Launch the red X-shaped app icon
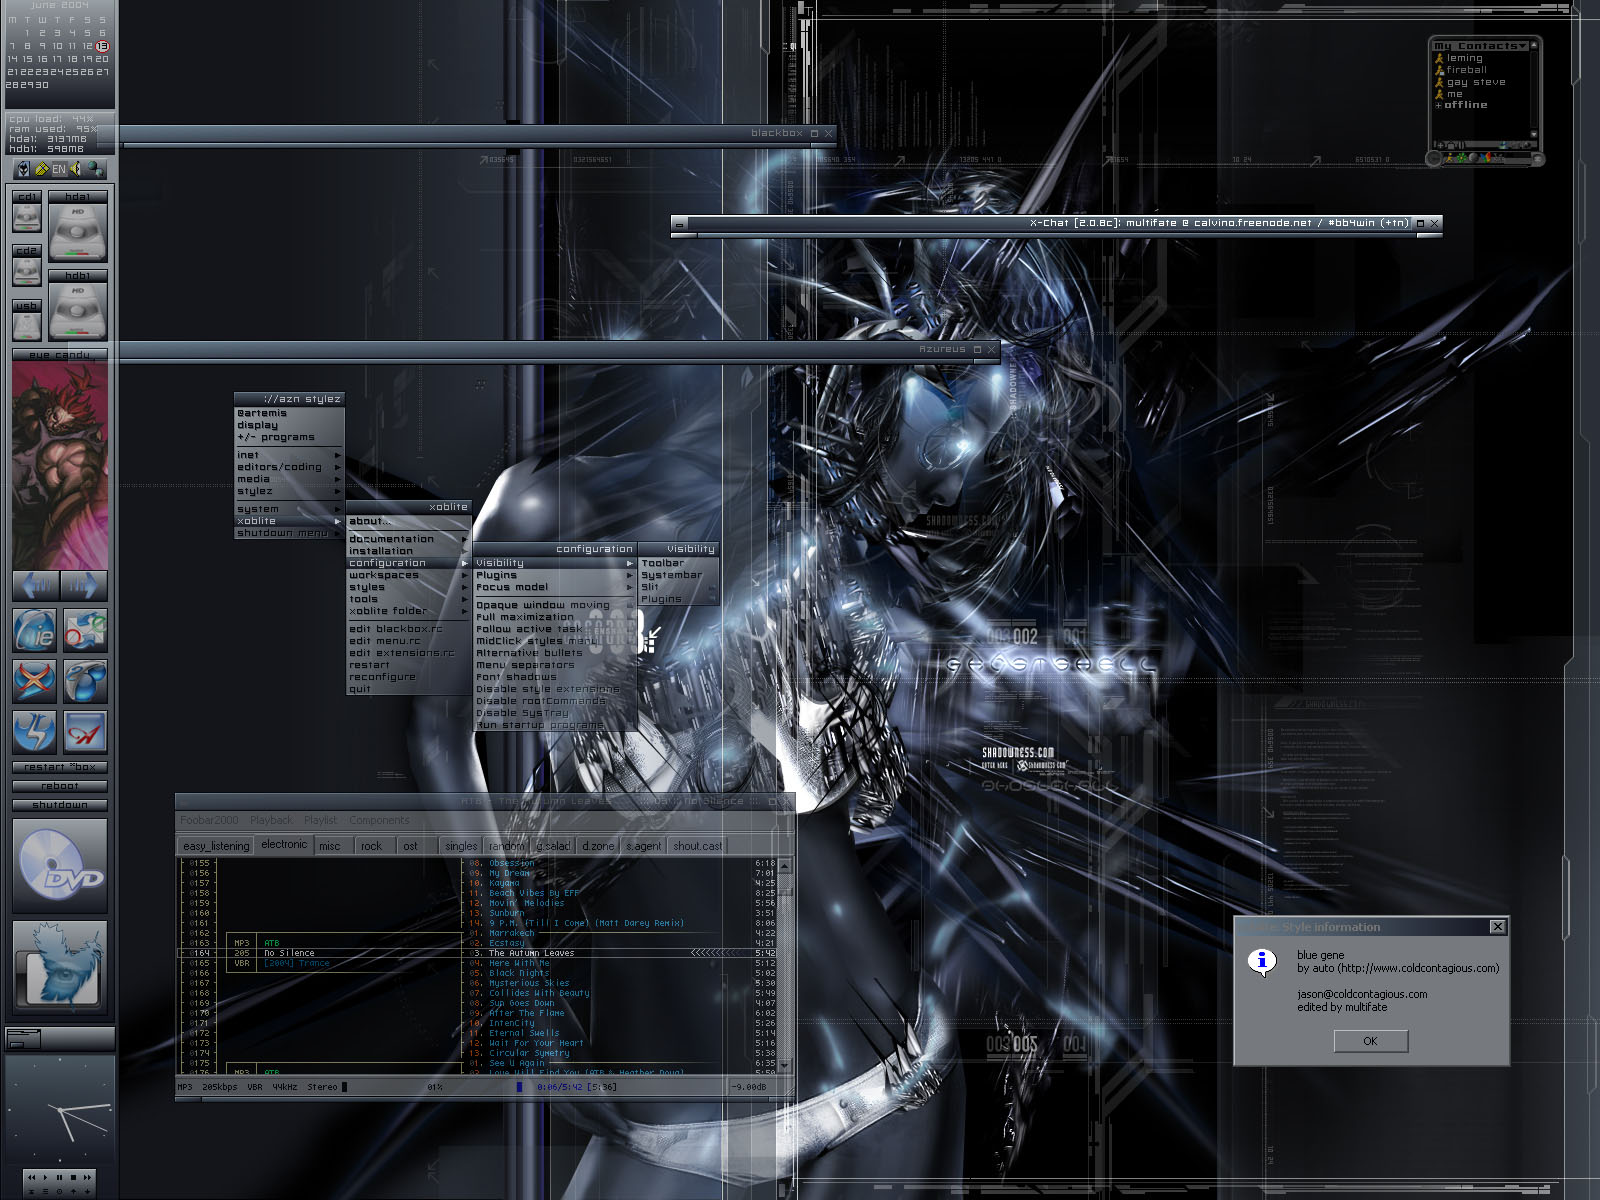The image size is (1600, 1200). coord(34,681)
